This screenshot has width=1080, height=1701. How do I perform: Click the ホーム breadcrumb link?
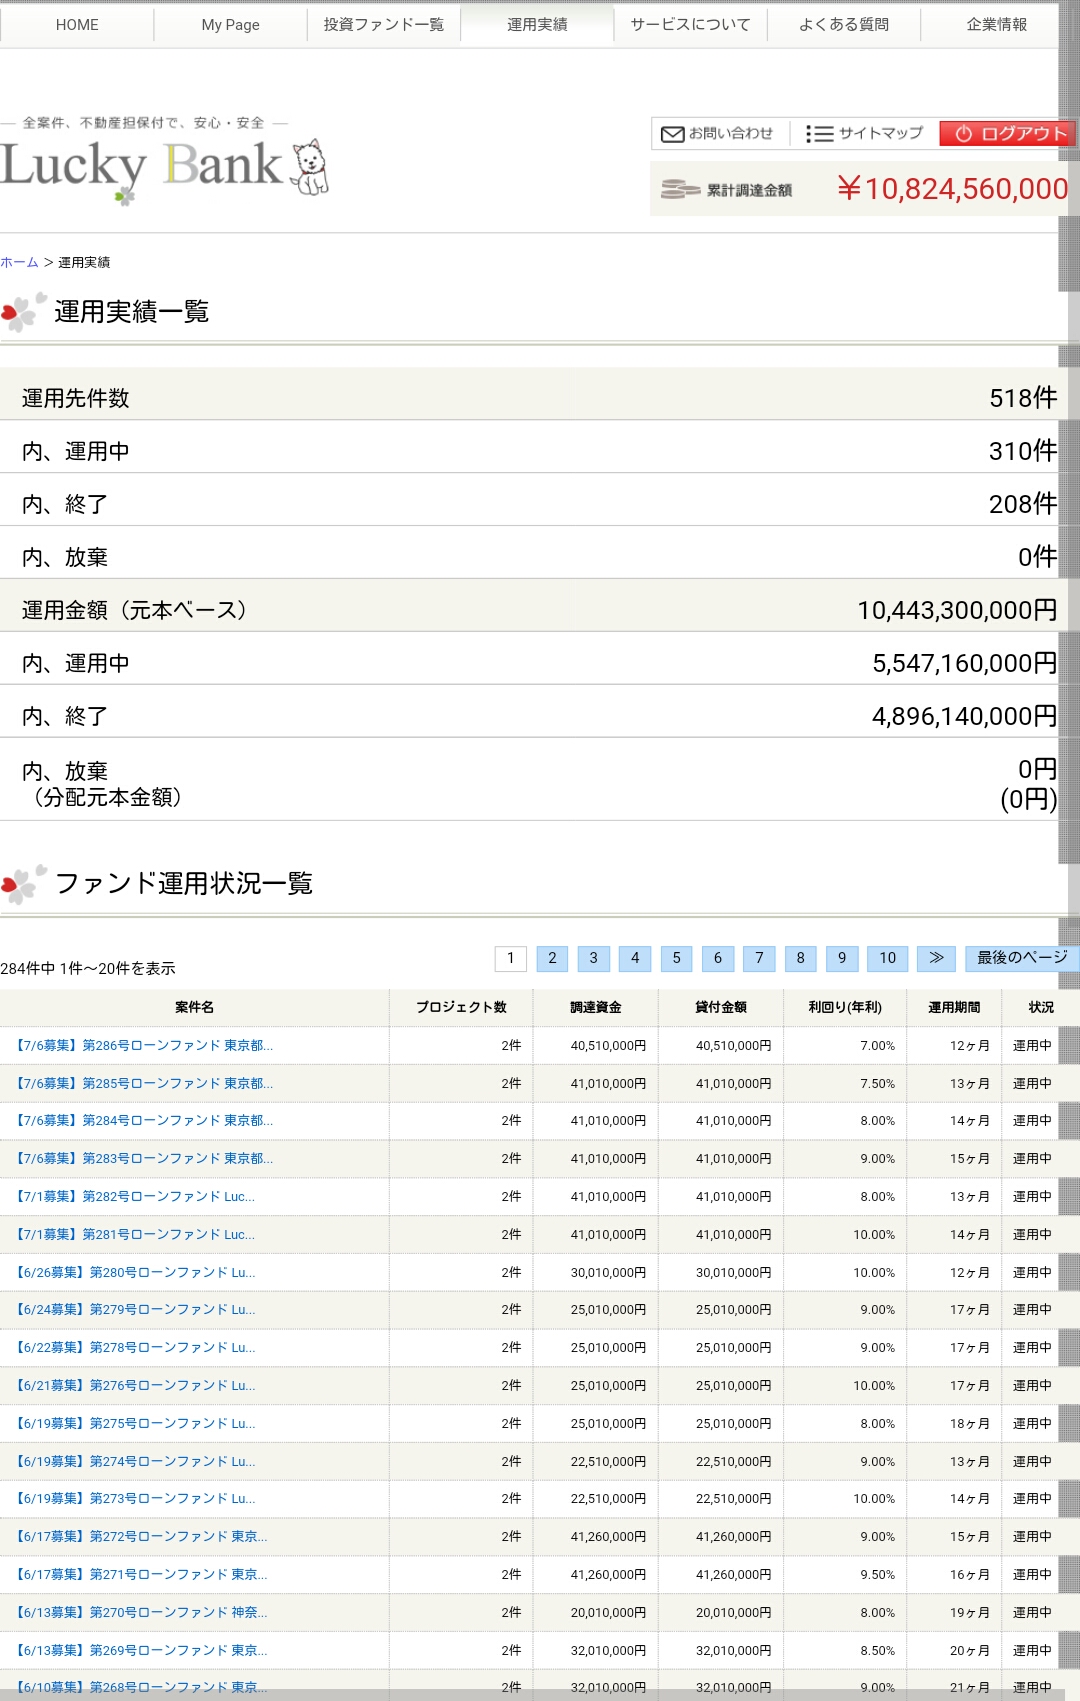point(19,263)
